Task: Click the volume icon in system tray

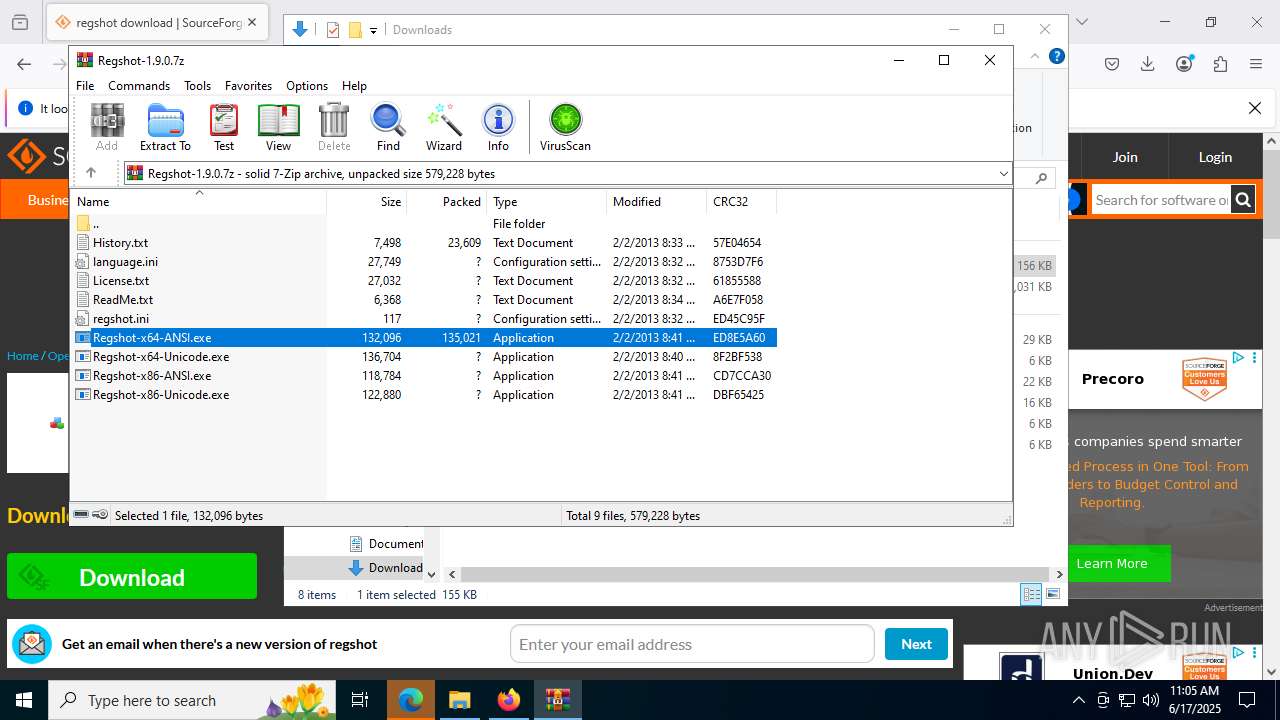Action: tap(1151, 700)
